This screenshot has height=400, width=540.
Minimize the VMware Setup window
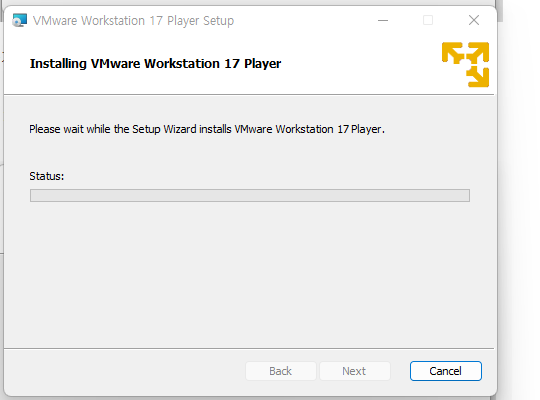[383, 20]
